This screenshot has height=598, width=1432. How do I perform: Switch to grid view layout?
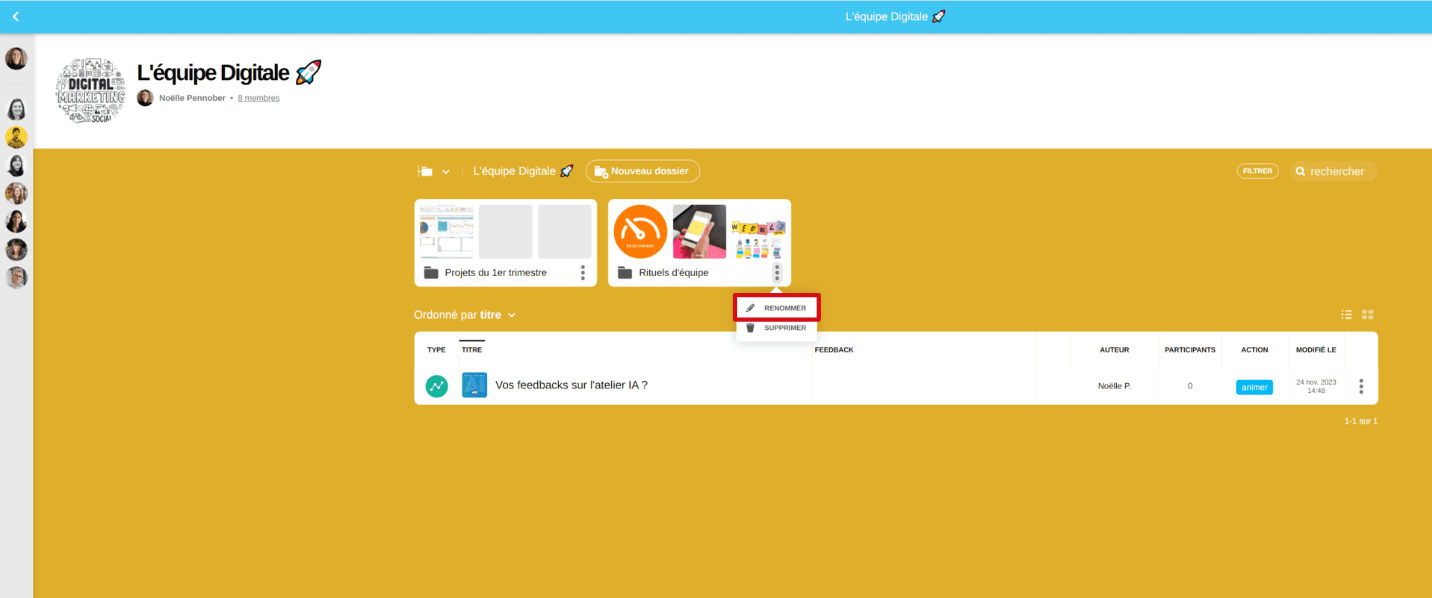(x=1367, y=315)
